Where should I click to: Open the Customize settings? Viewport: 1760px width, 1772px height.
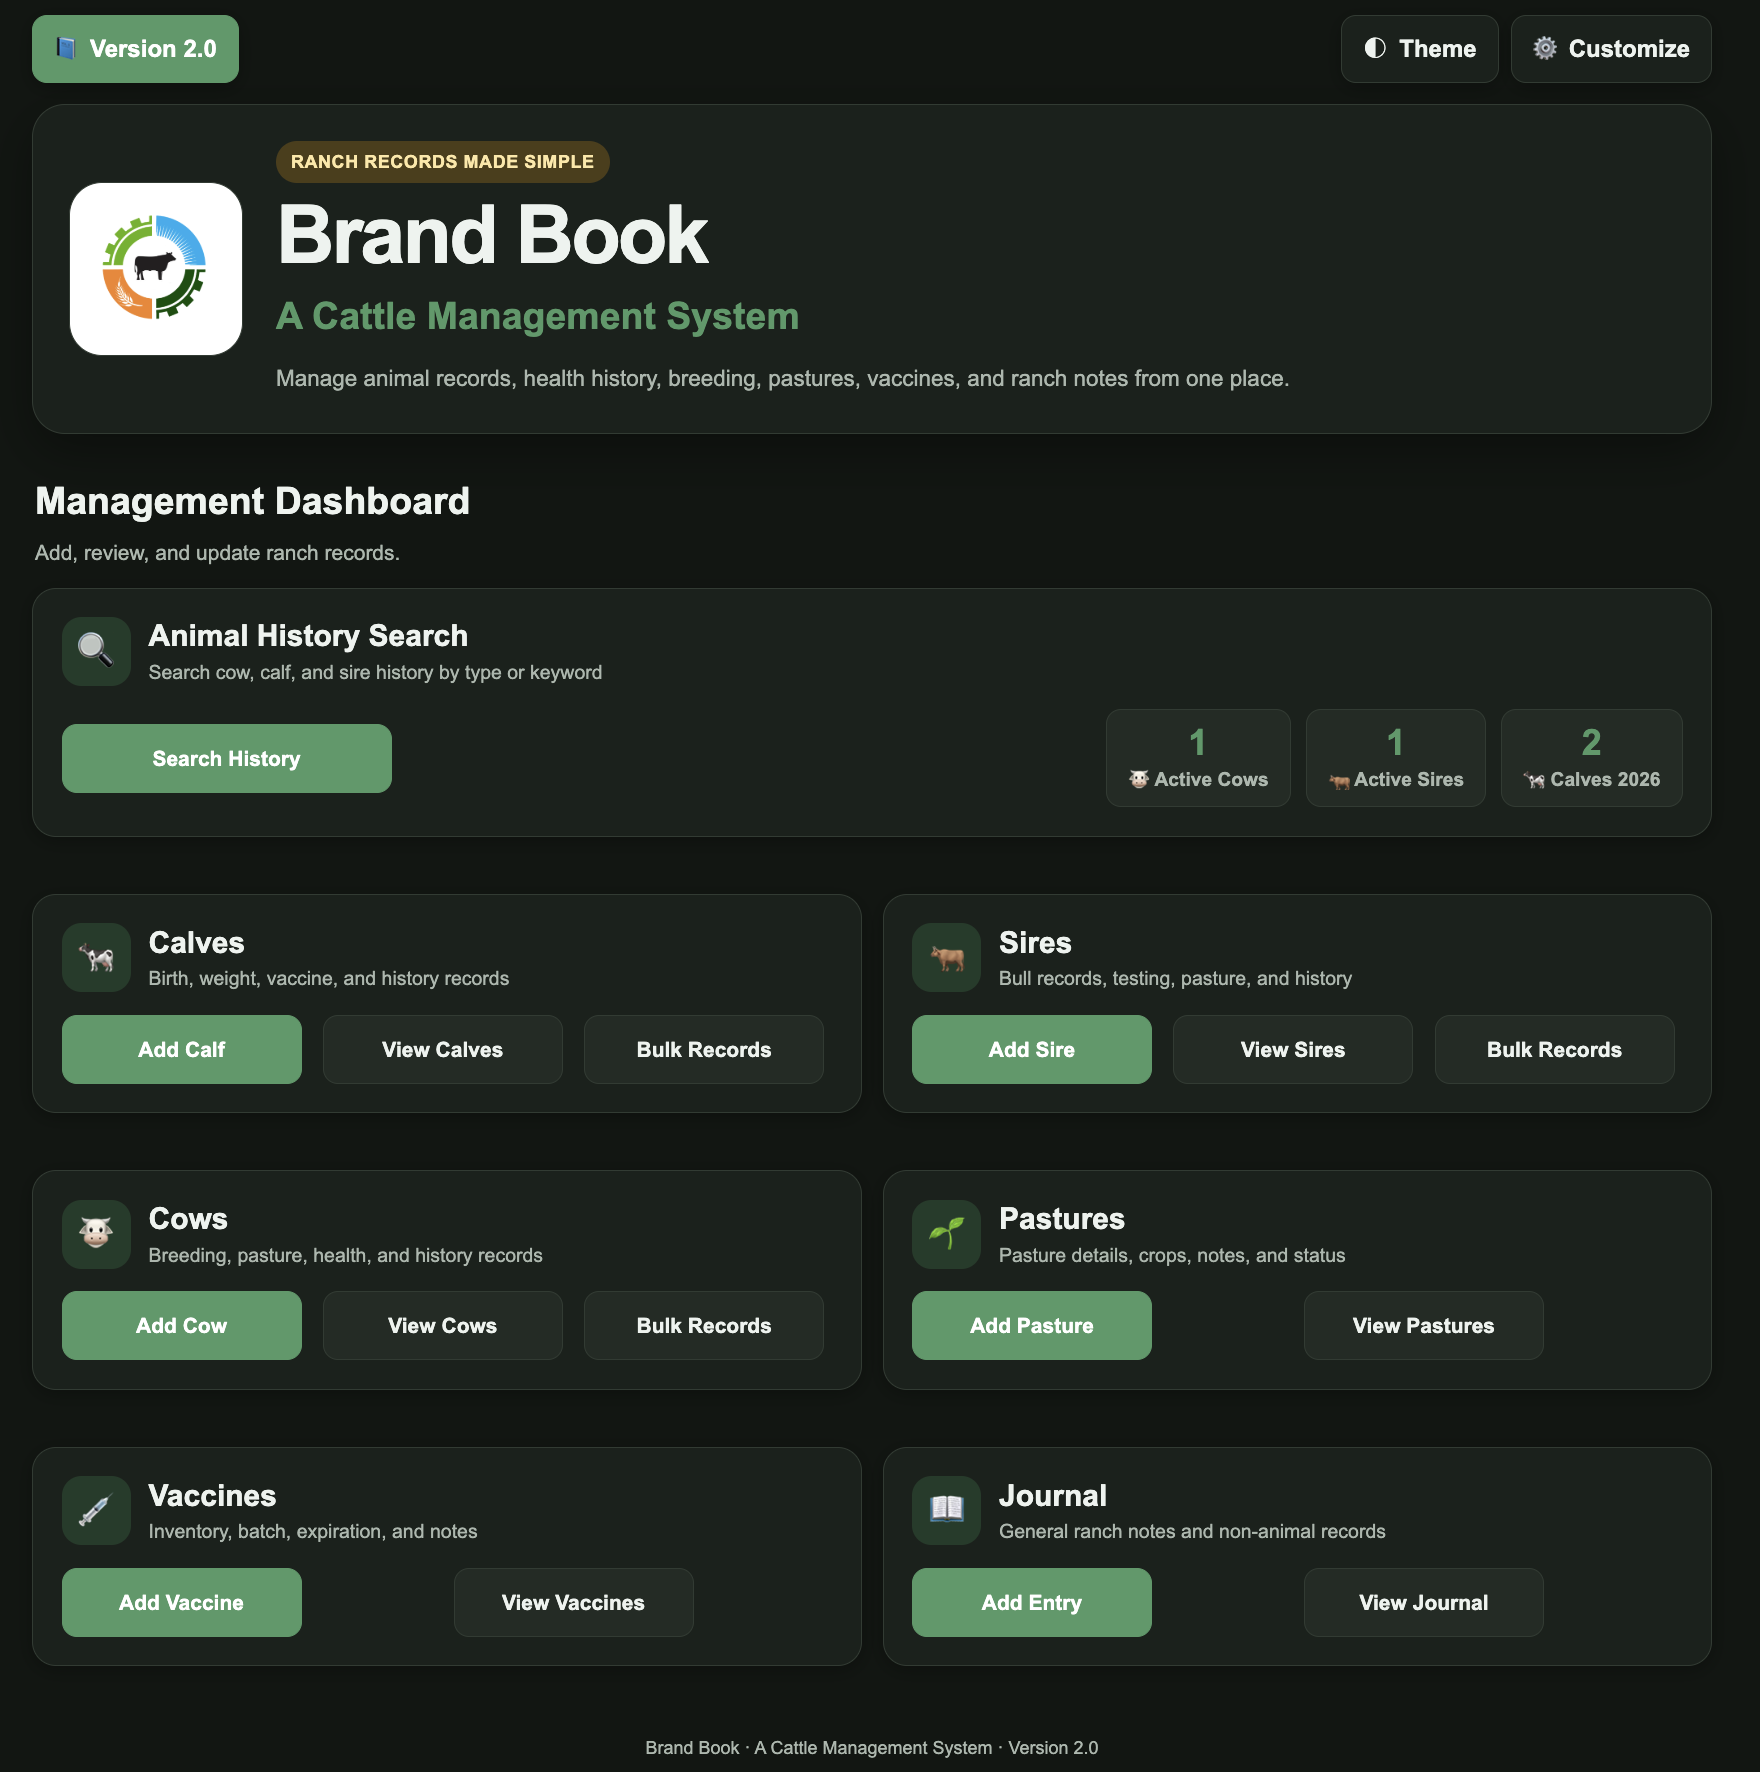1611,49
